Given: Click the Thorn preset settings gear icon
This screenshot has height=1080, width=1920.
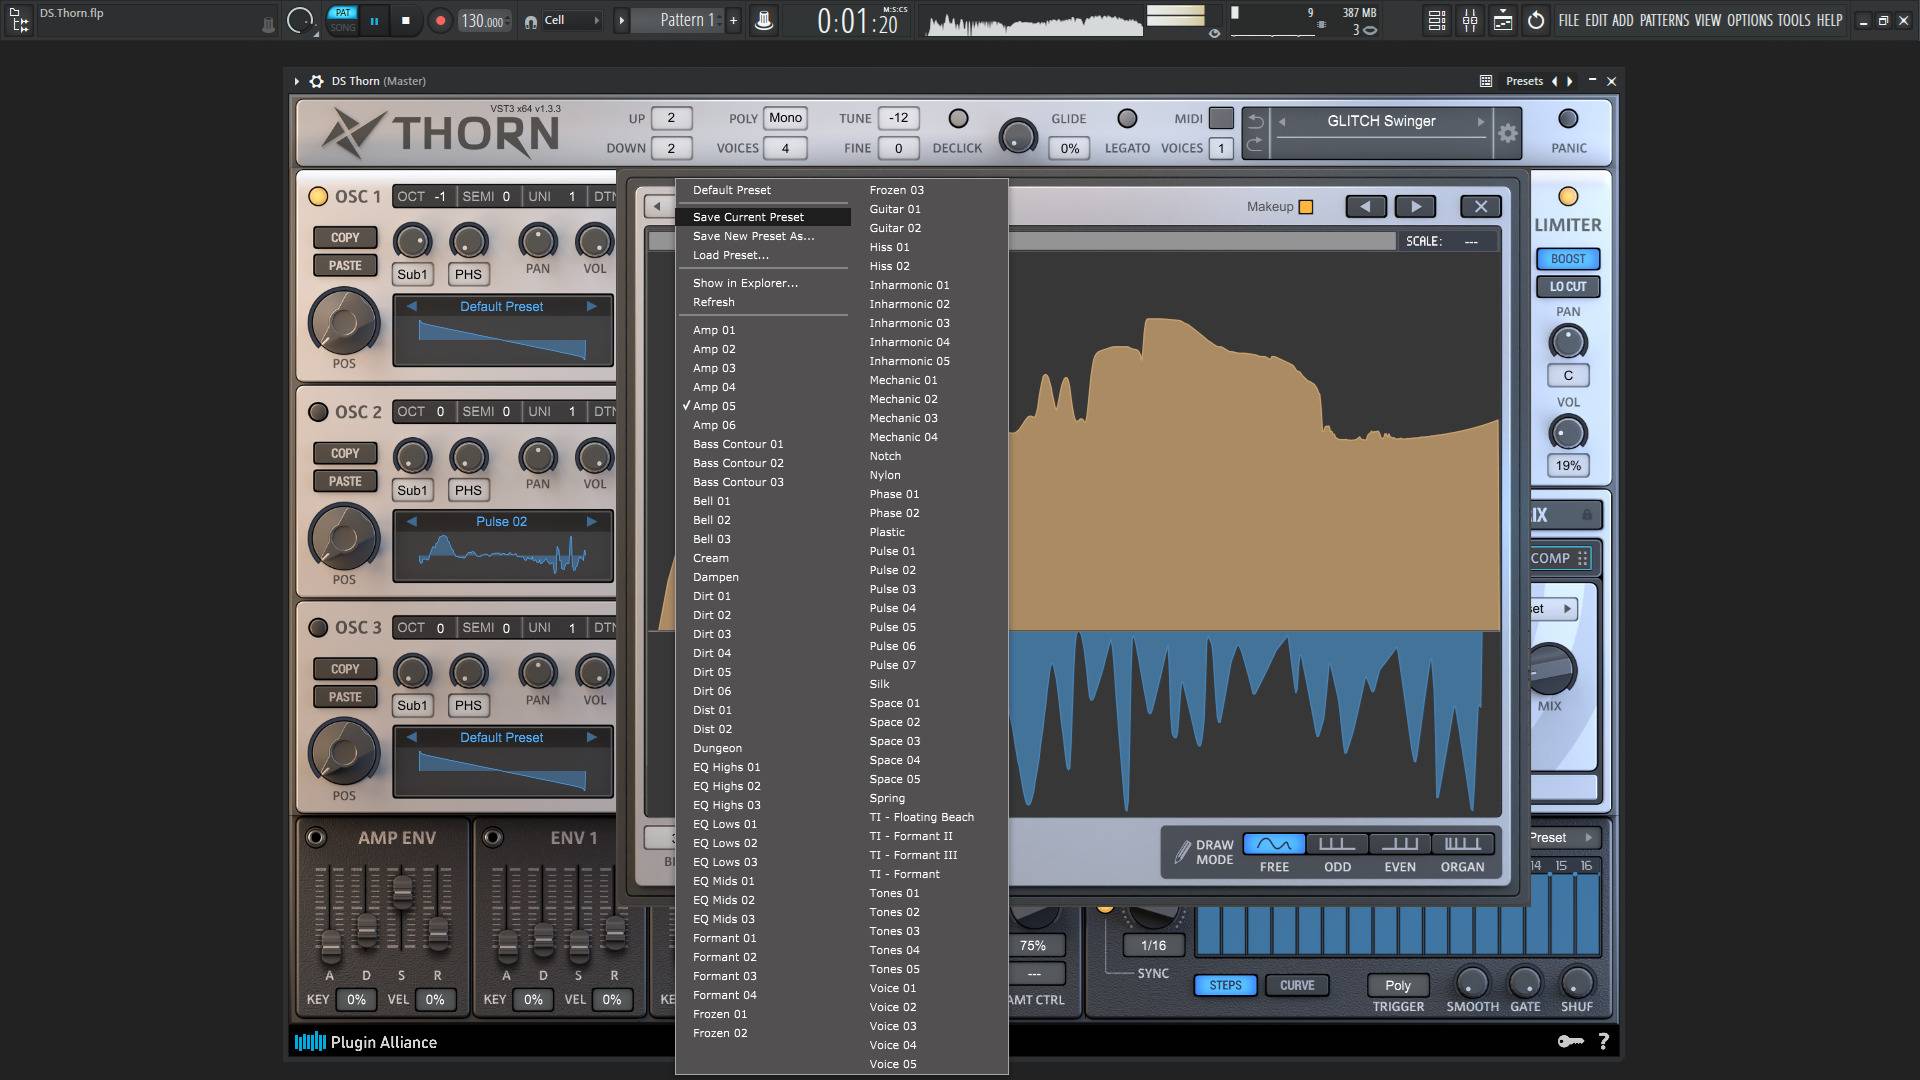Looking at the screenshot, I should tap(1507, 133).
